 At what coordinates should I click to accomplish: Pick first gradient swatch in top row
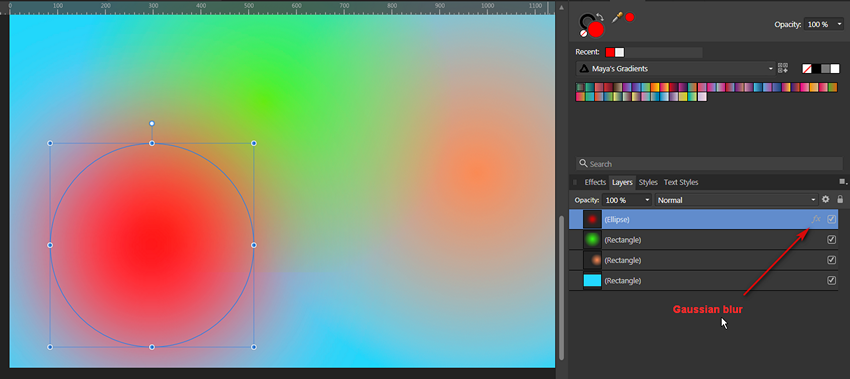point(580,87)
